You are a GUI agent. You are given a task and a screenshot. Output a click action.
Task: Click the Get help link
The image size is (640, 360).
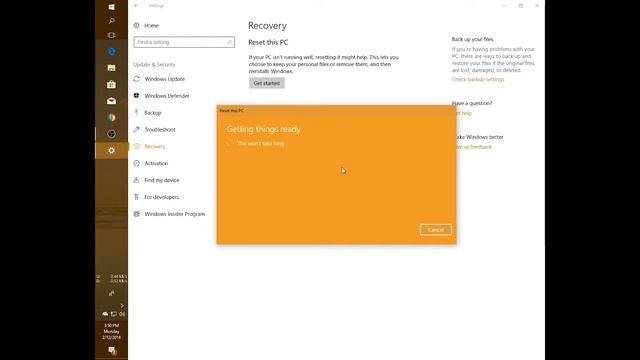[x=463, y=113]
